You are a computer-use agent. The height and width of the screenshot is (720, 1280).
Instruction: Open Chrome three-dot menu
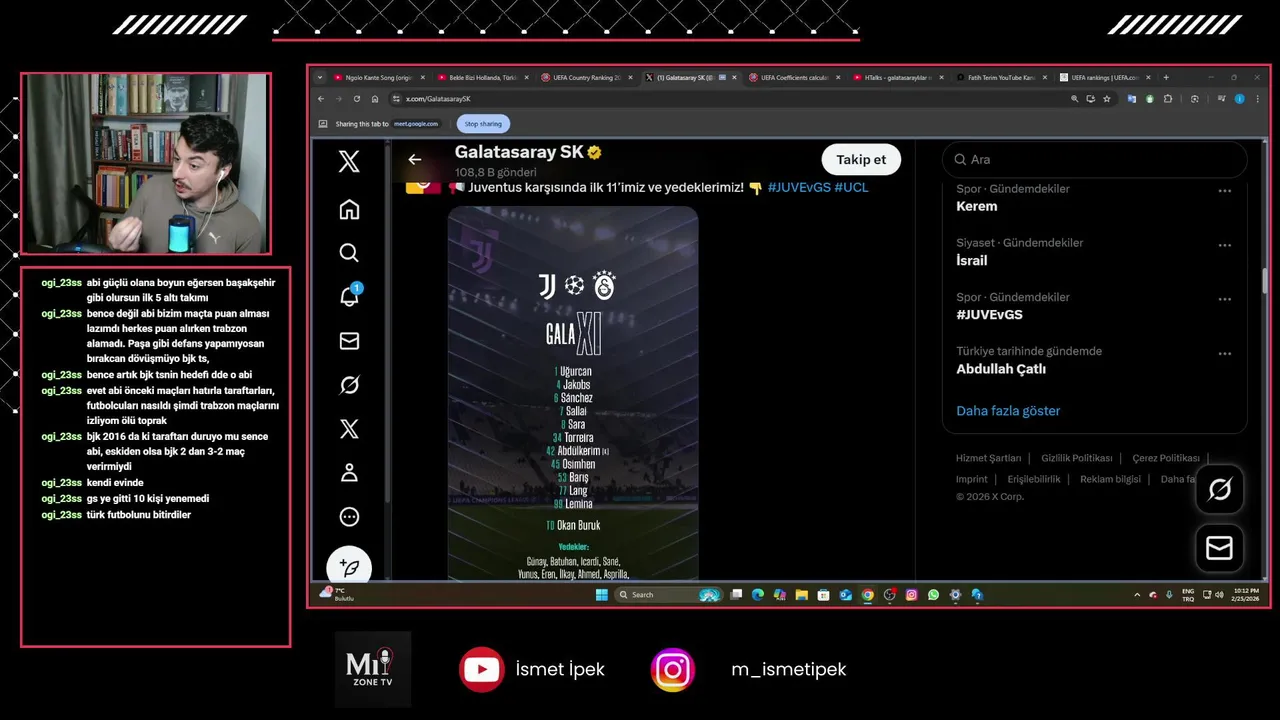pos(1257,99)
